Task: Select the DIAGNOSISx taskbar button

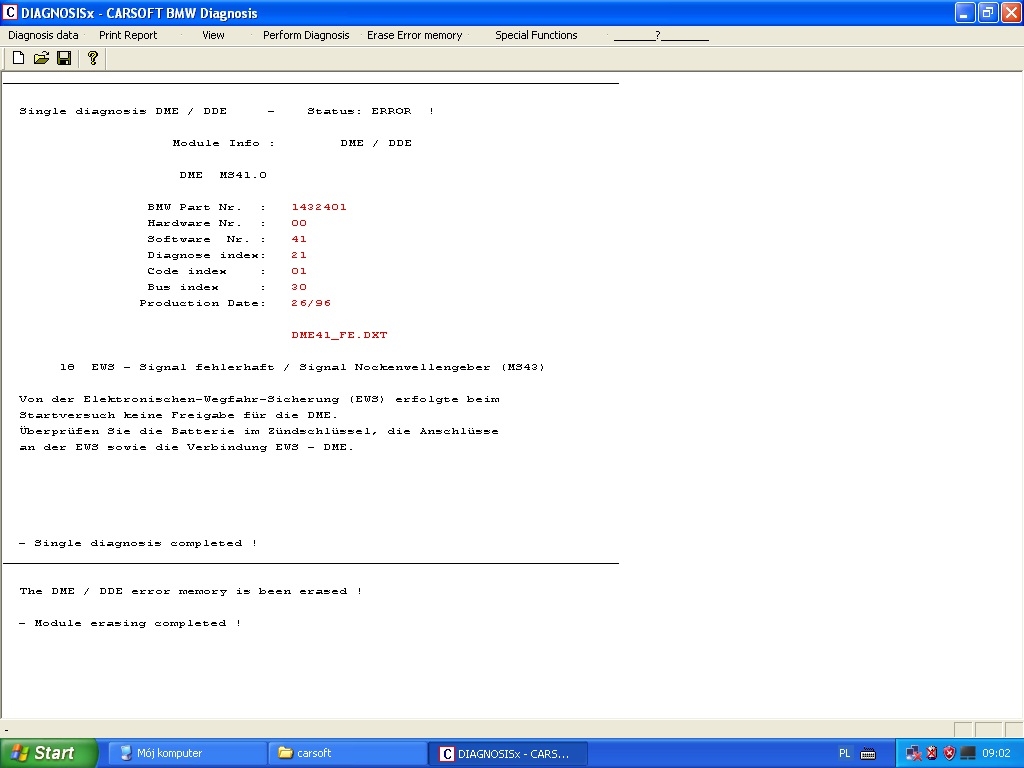Action: click(x=508, y=754)
